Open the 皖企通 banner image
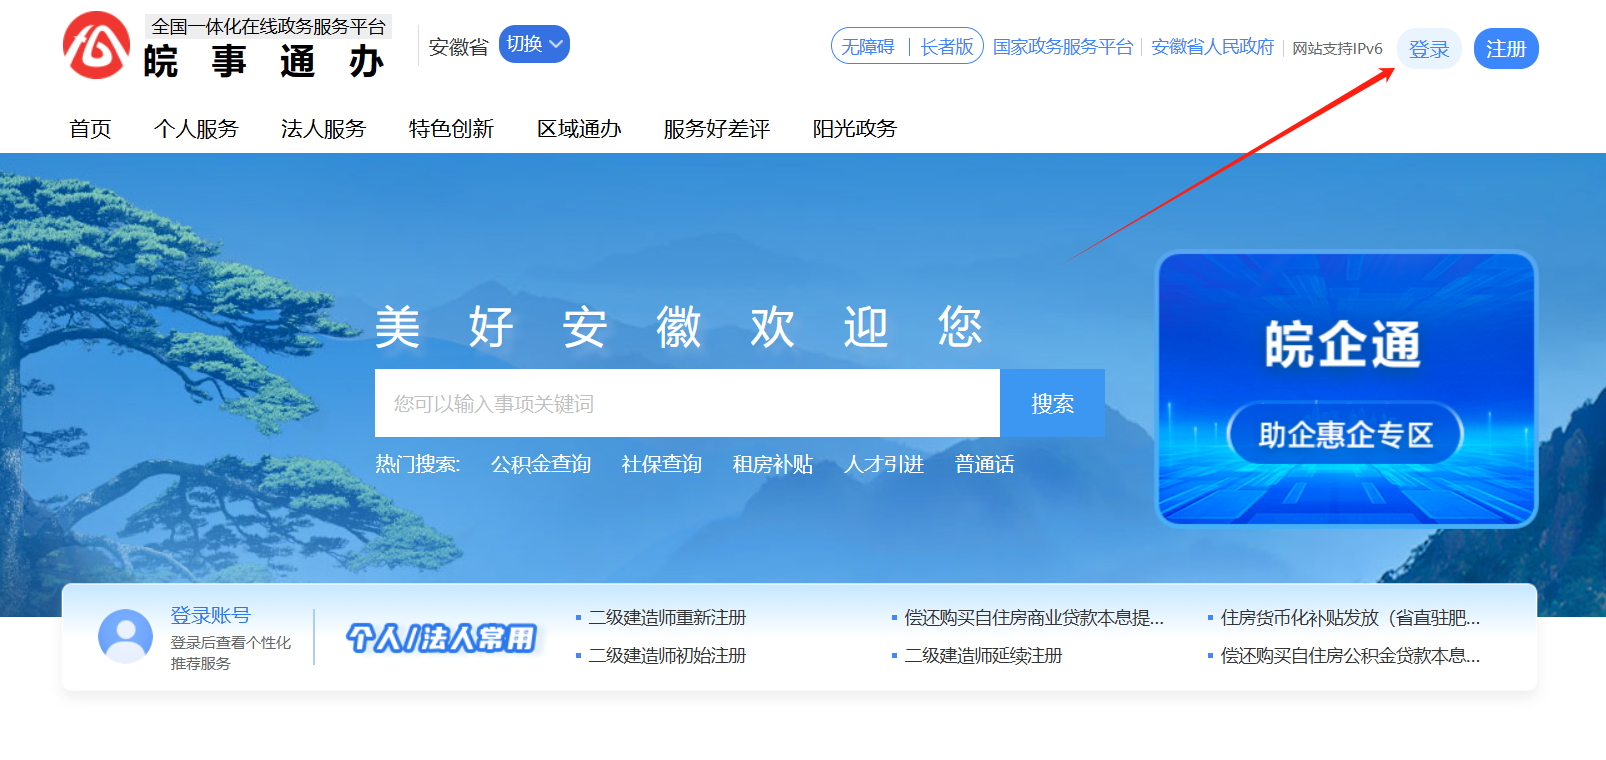Screen dimensions: 1606x760 tap(1345, 388)
